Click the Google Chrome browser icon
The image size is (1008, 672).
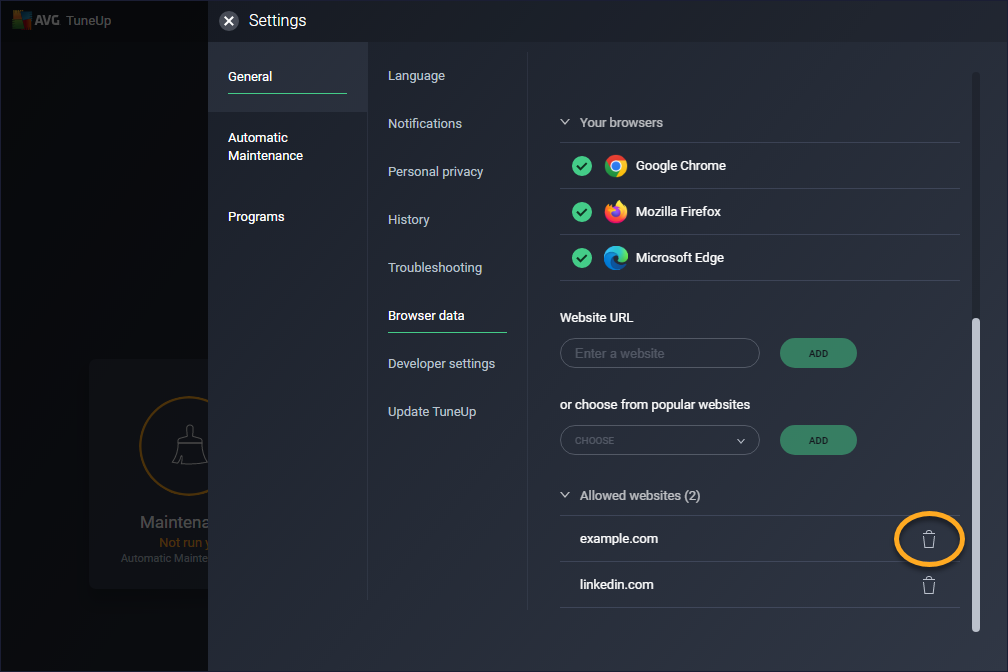pyautogui.click(x=615, y=166)
